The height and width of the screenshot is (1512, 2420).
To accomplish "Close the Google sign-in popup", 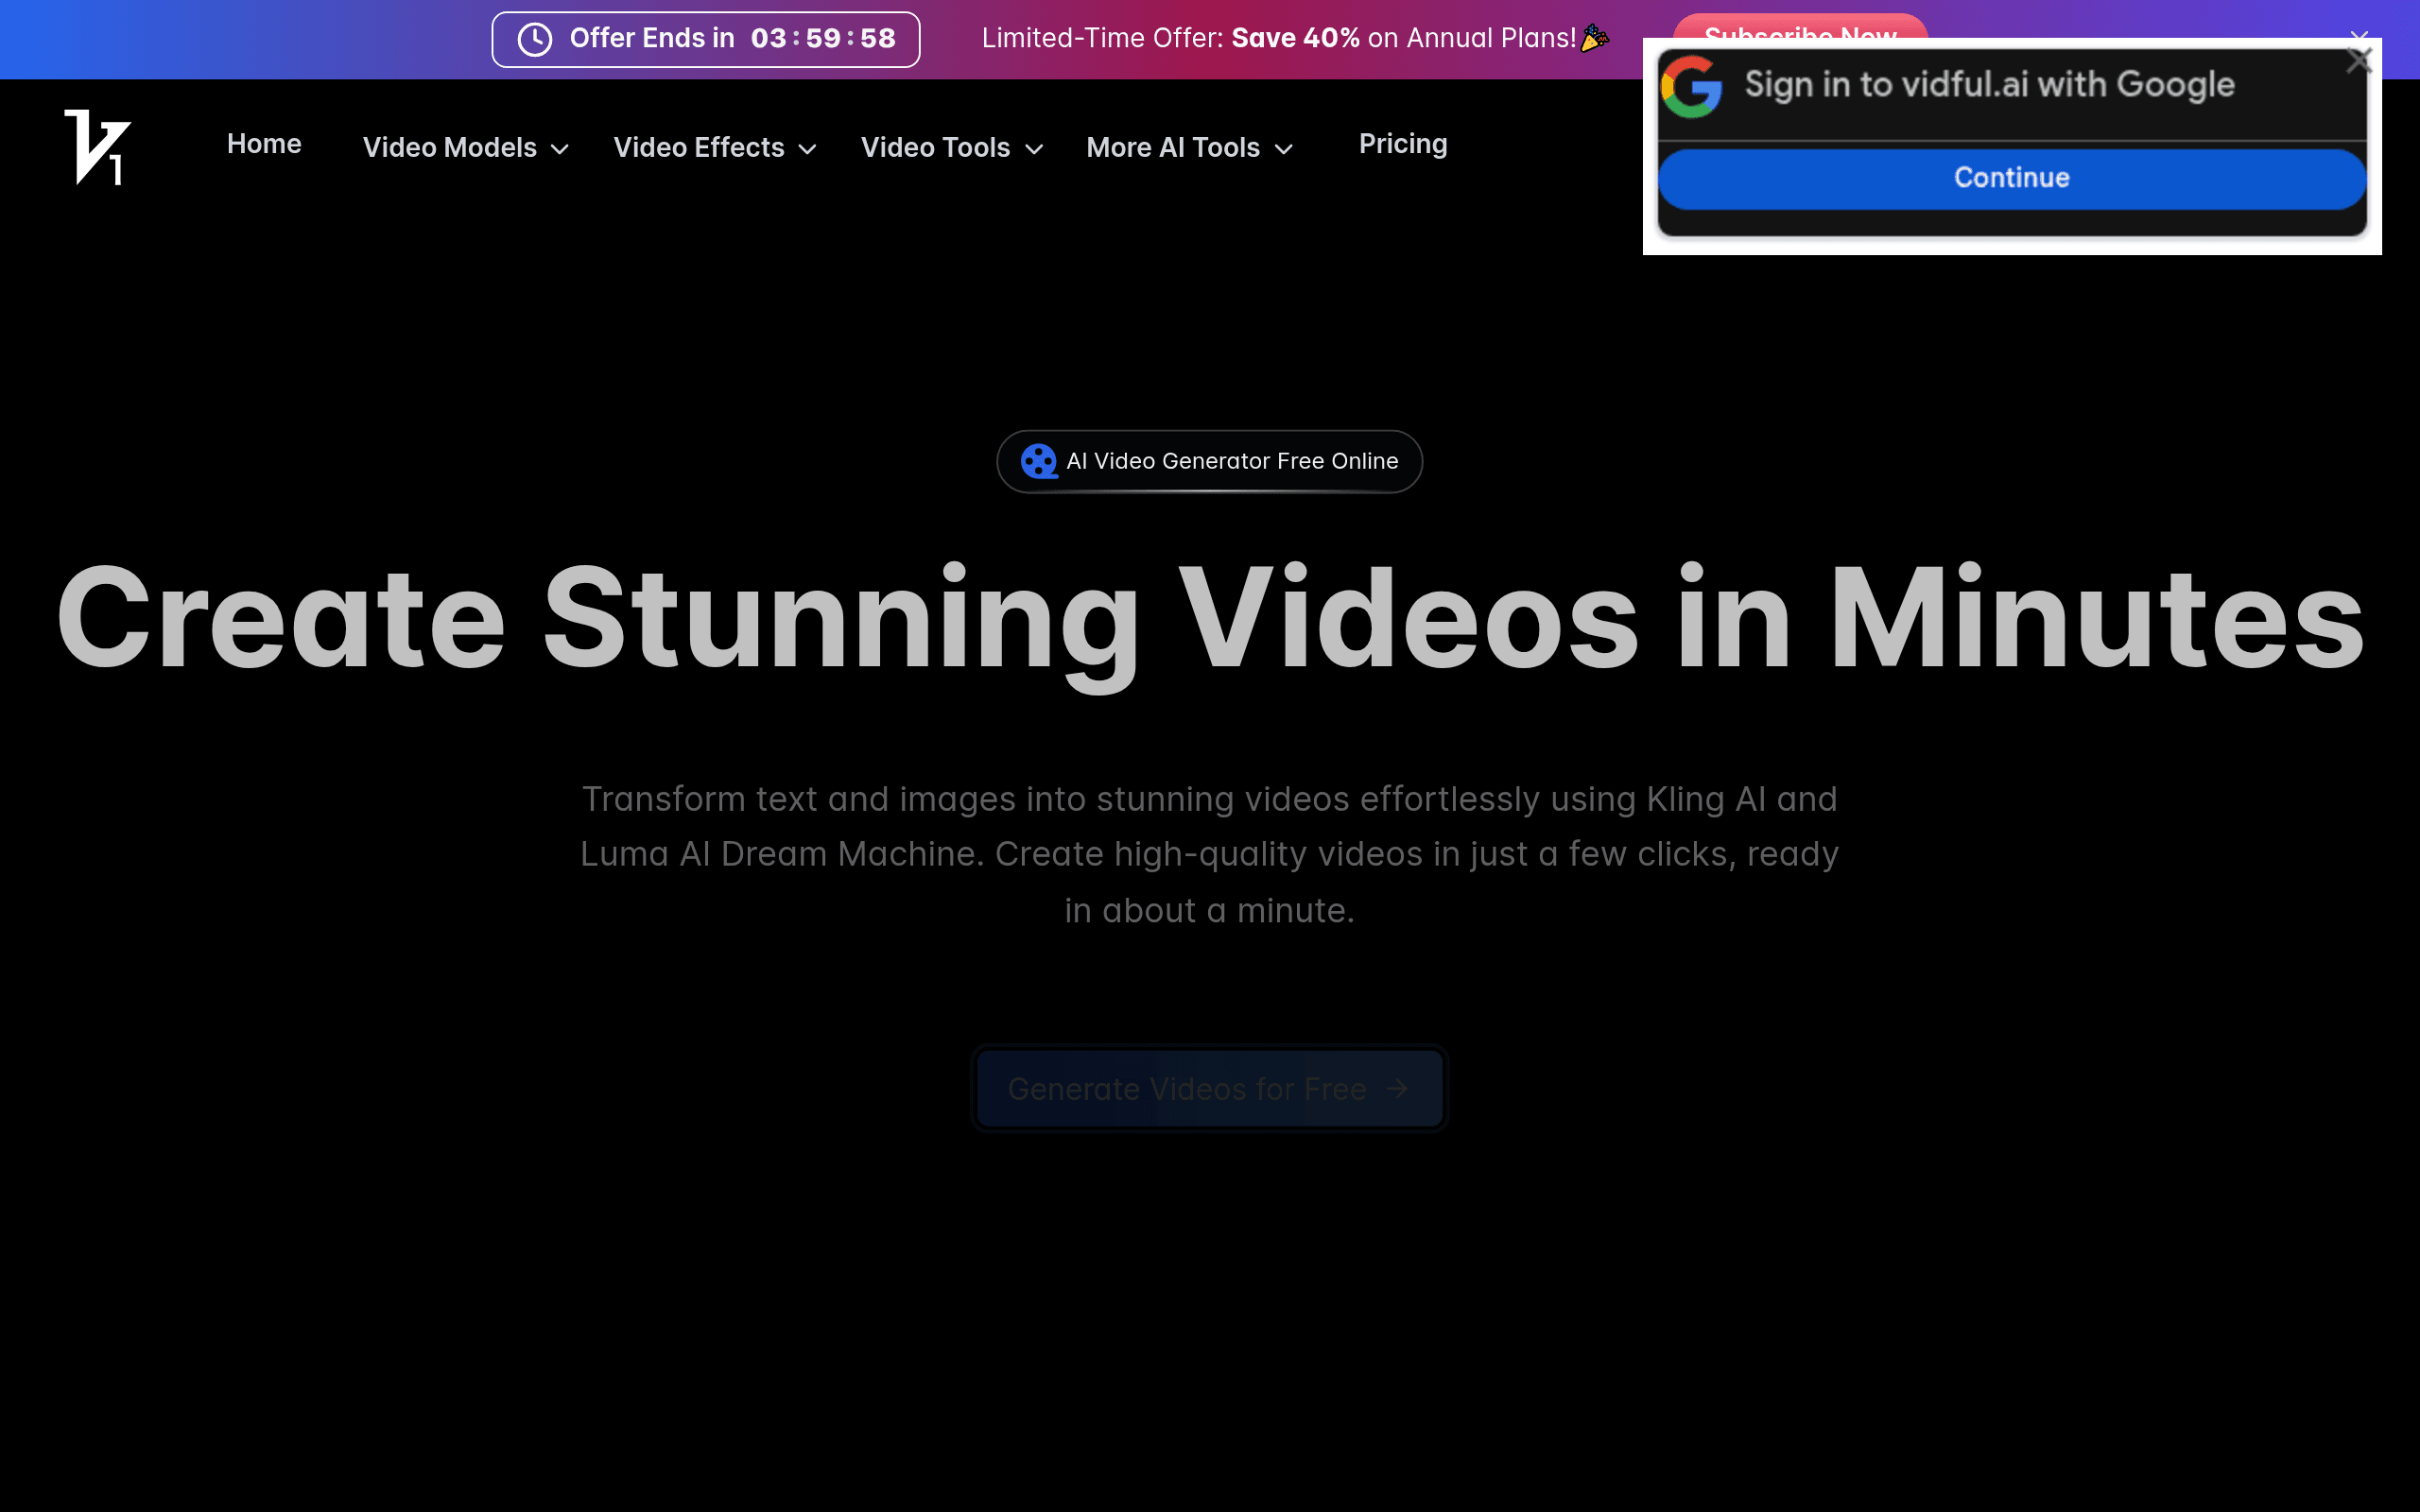I will pyautogui.click(x=2359, y=60).
